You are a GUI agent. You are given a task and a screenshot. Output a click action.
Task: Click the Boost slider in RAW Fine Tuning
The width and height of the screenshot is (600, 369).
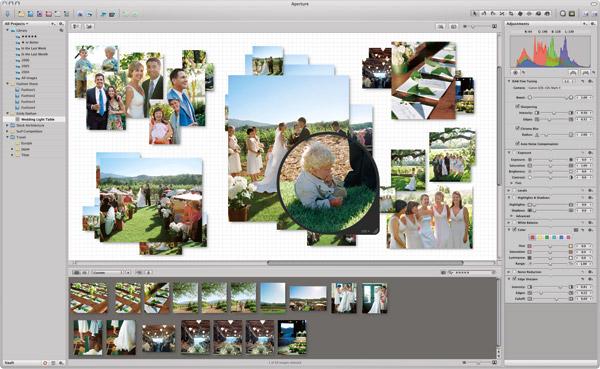[549, 98]
